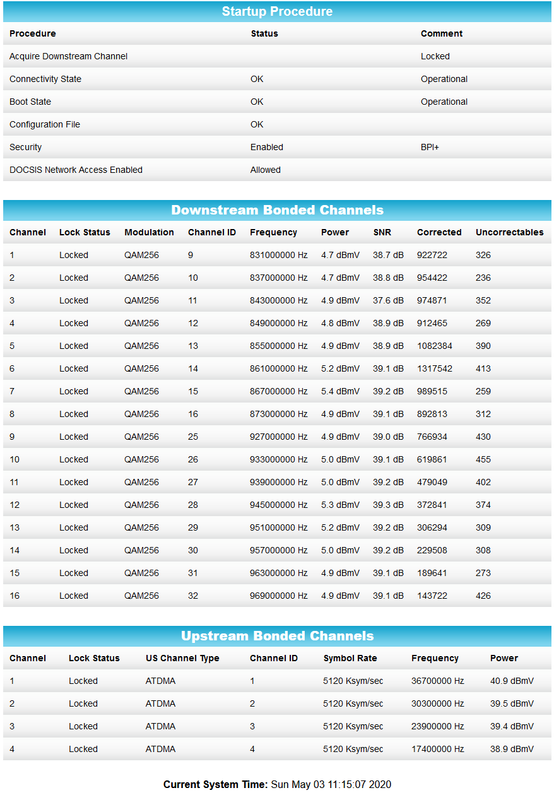The image size is (554, 800).
Task: Select DOCSIS Network Access Enabled label
Action: click(x=76, y=170)
